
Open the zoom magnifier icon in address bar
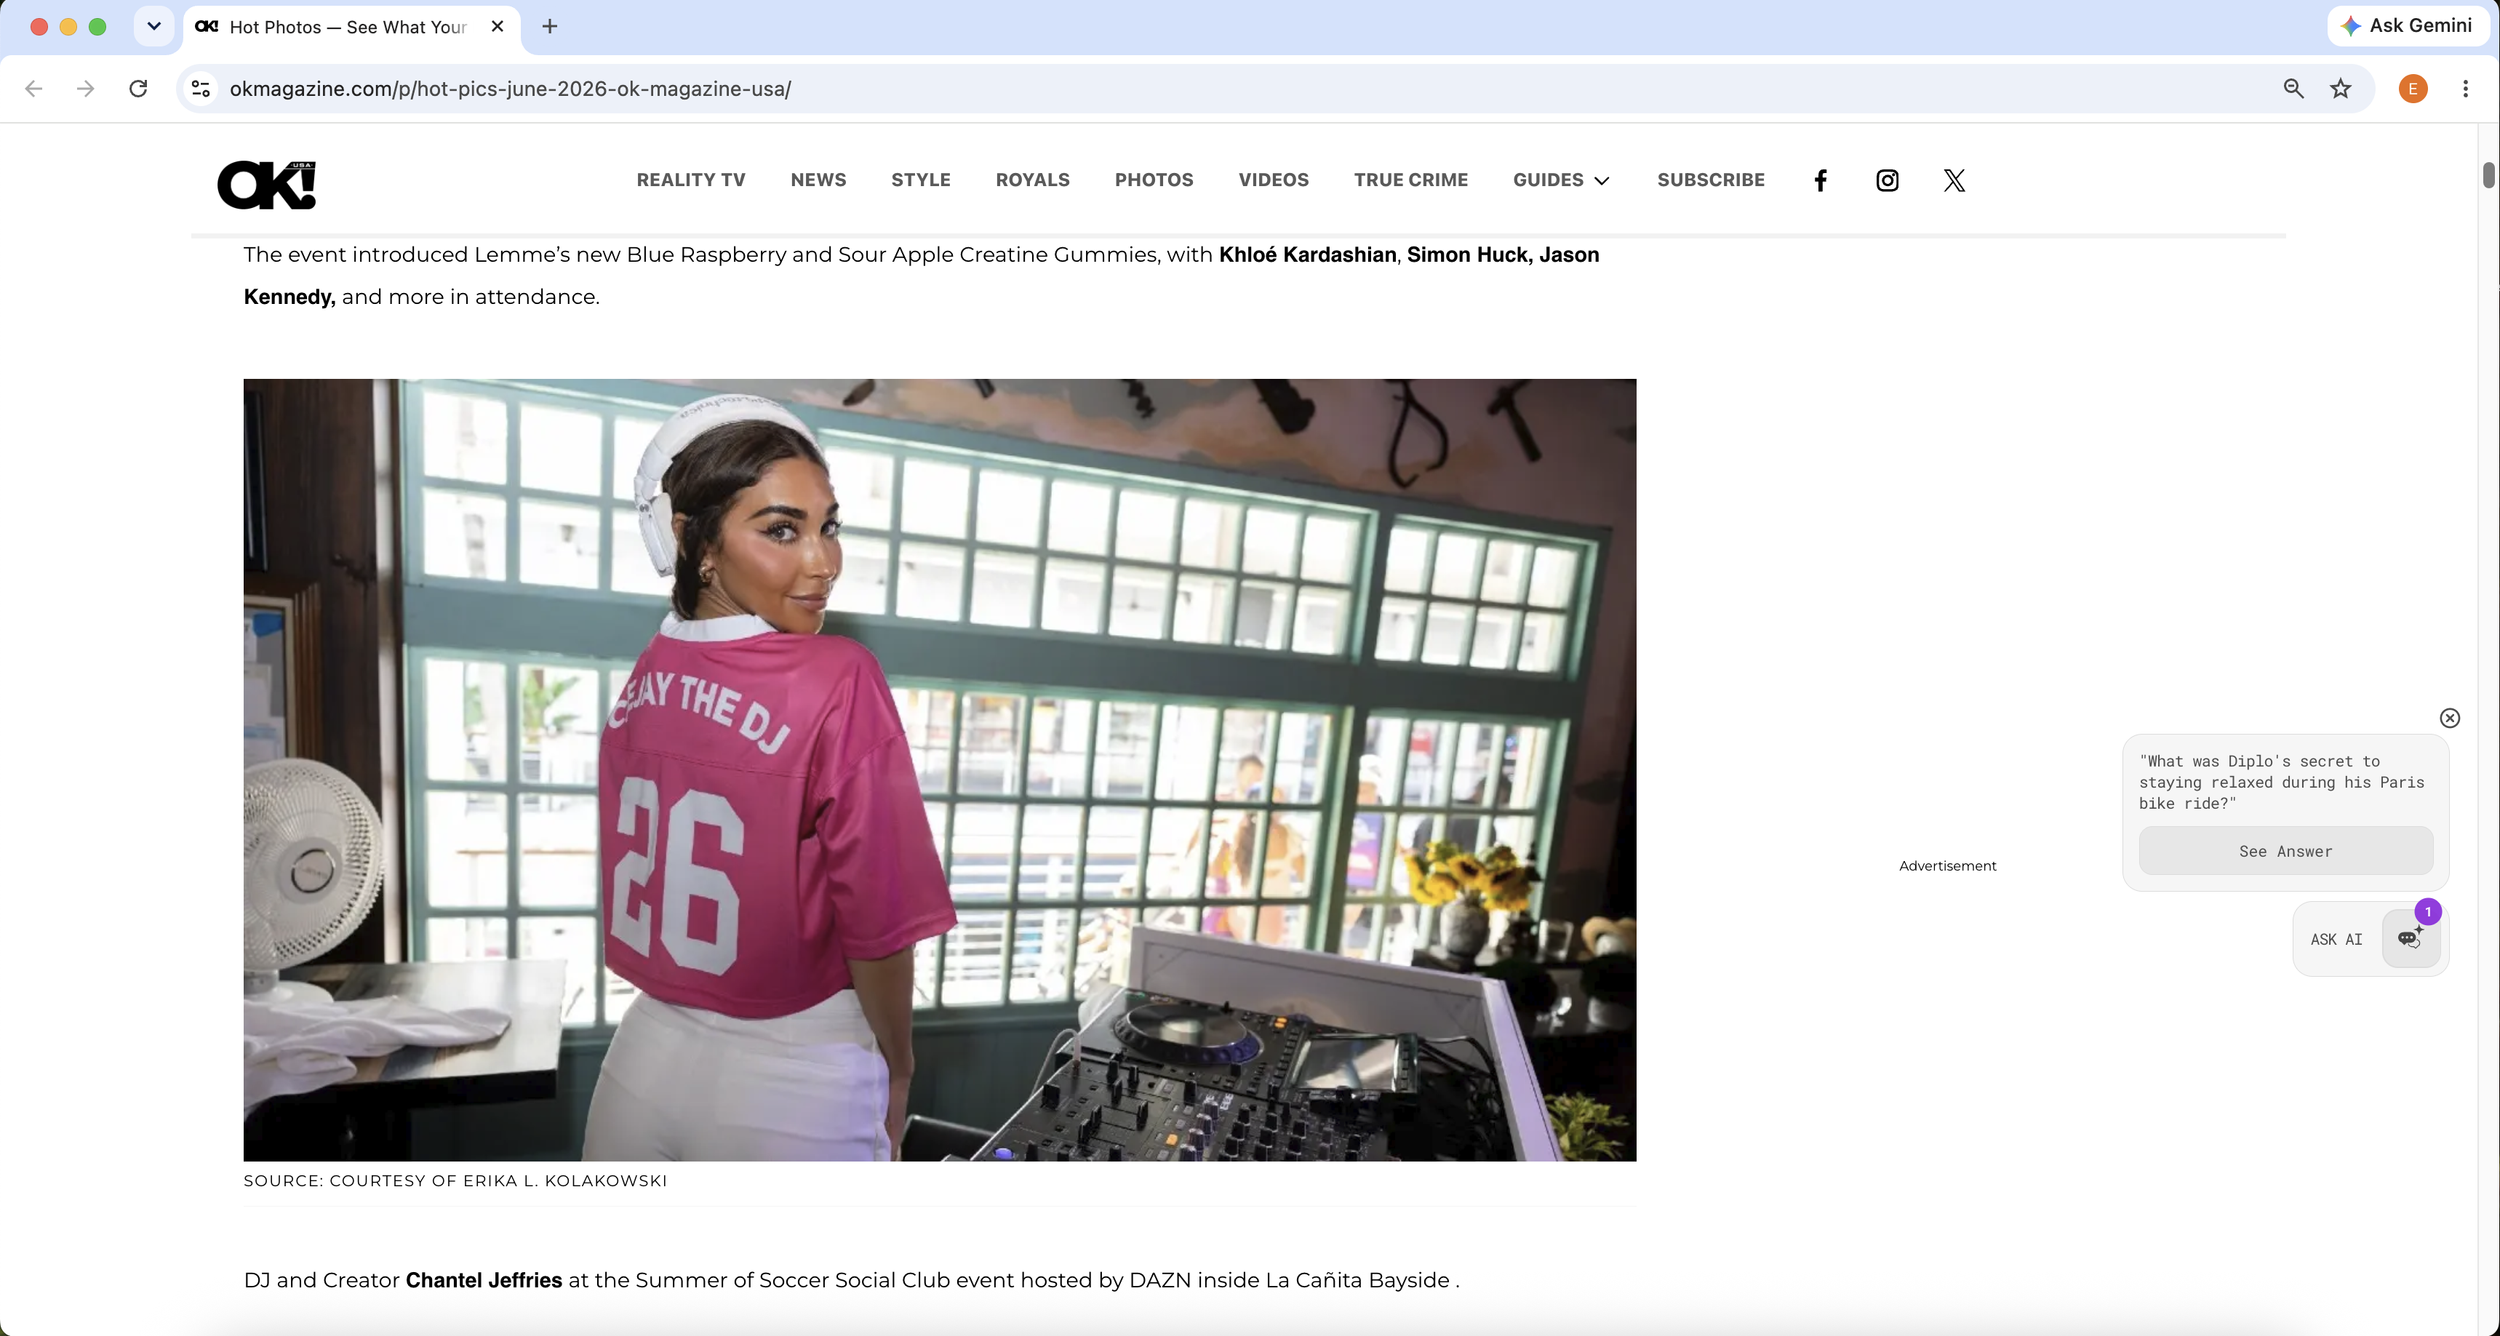point(2293,89)
